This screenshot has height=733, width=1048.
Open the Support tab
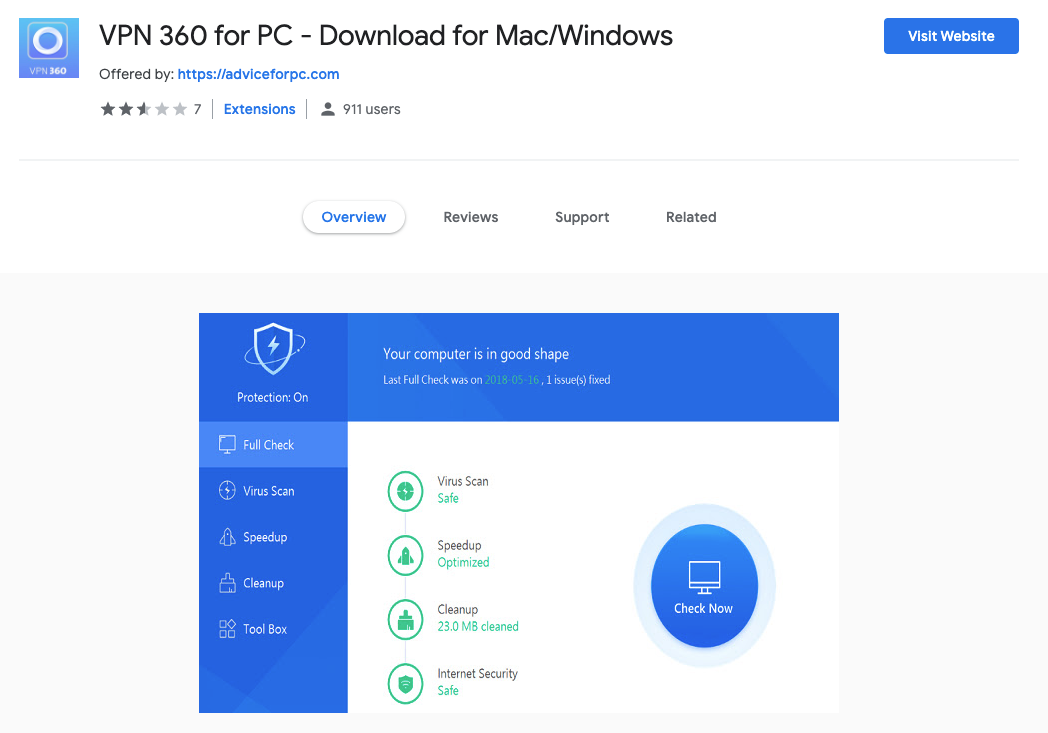pos(581,217)
